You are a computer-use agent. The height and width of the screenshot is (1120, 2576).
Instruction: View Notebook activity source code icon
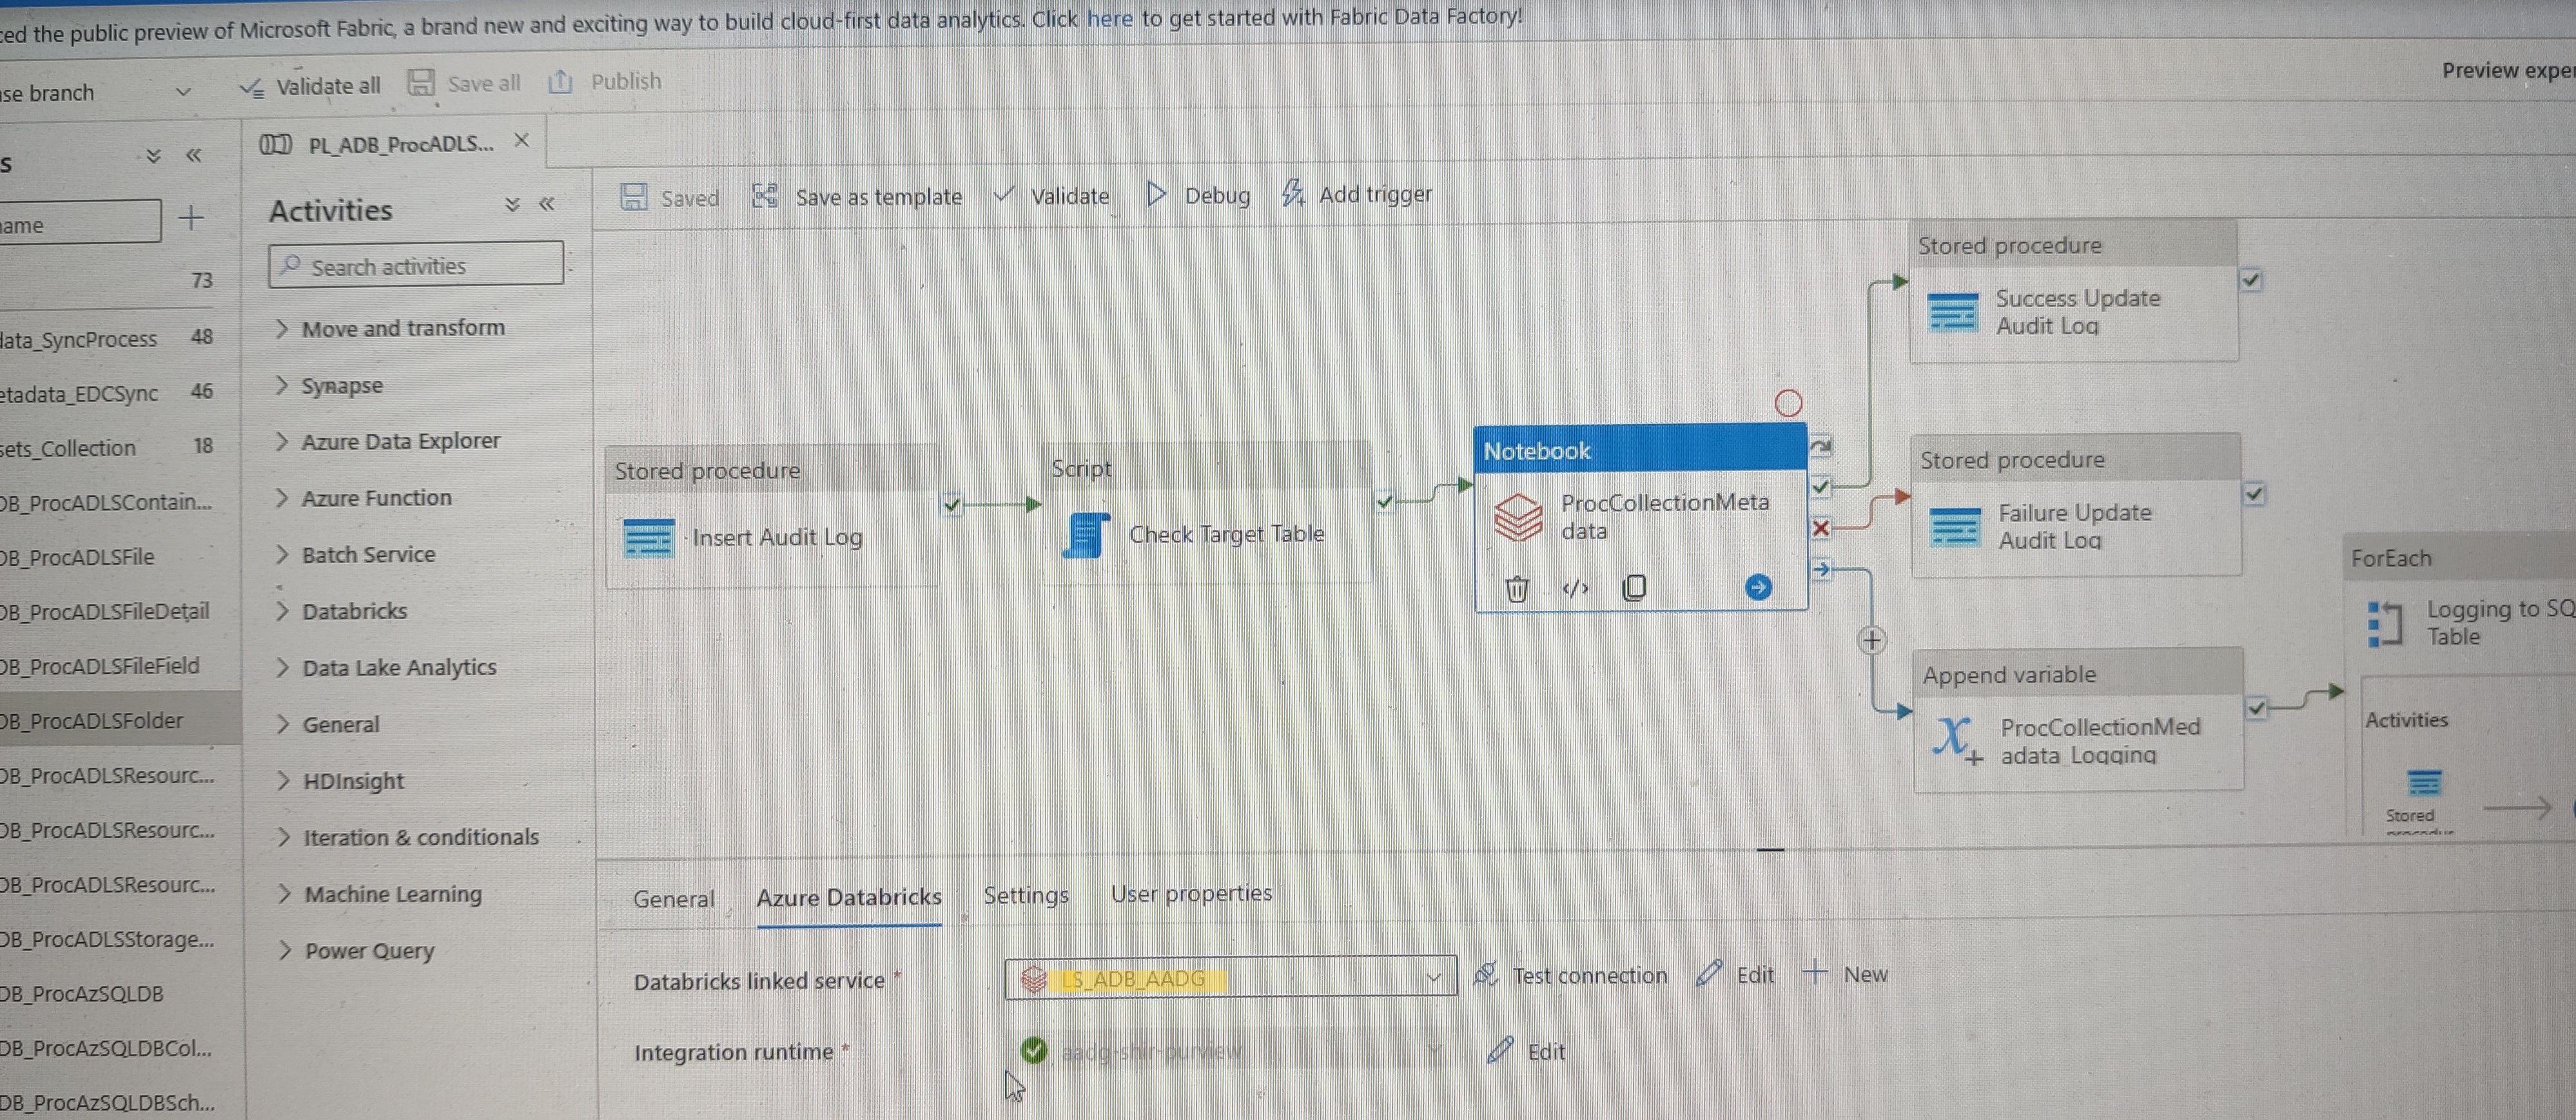coord(1575,588)
